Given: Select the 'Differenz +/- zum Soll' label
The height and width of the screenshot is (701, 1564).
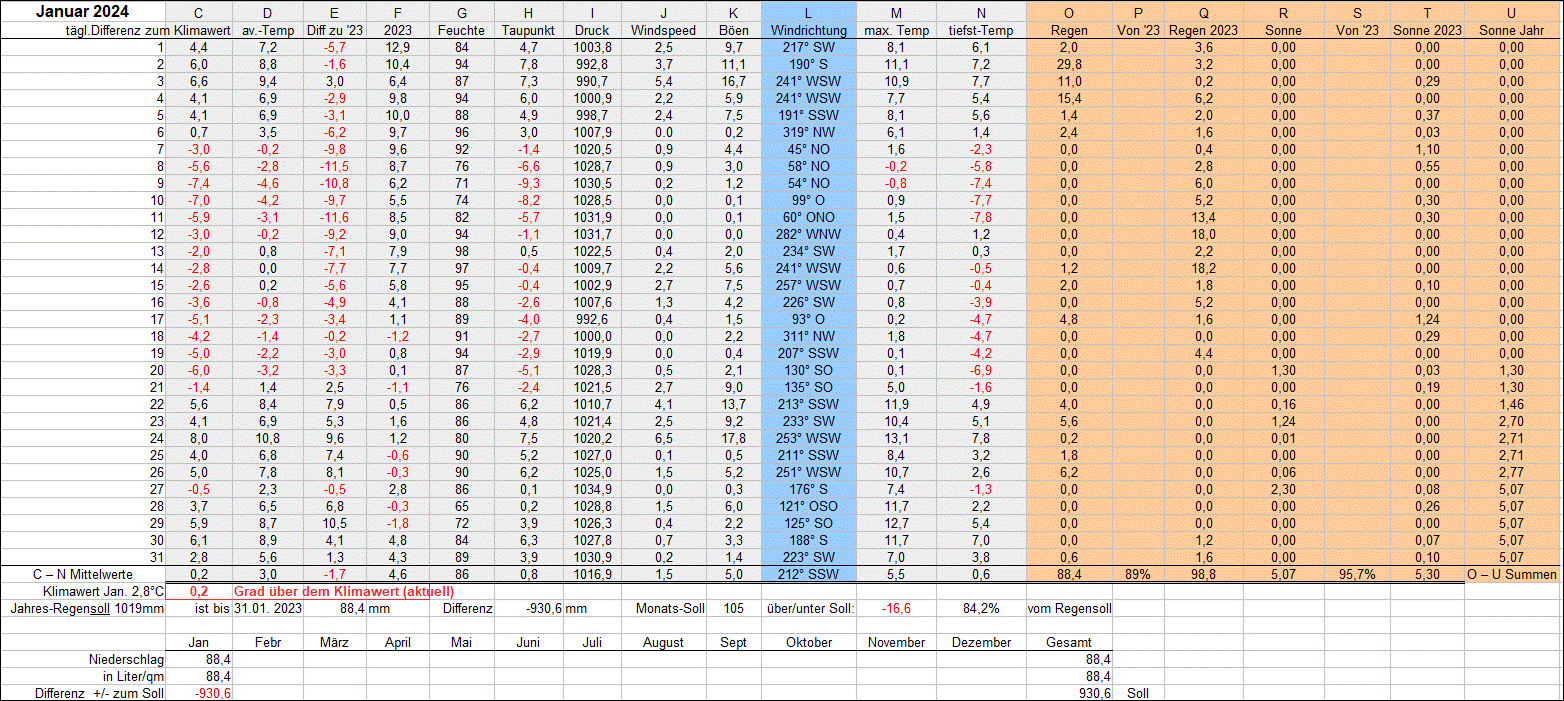Looking at the screenshot, I should (99, 693).
